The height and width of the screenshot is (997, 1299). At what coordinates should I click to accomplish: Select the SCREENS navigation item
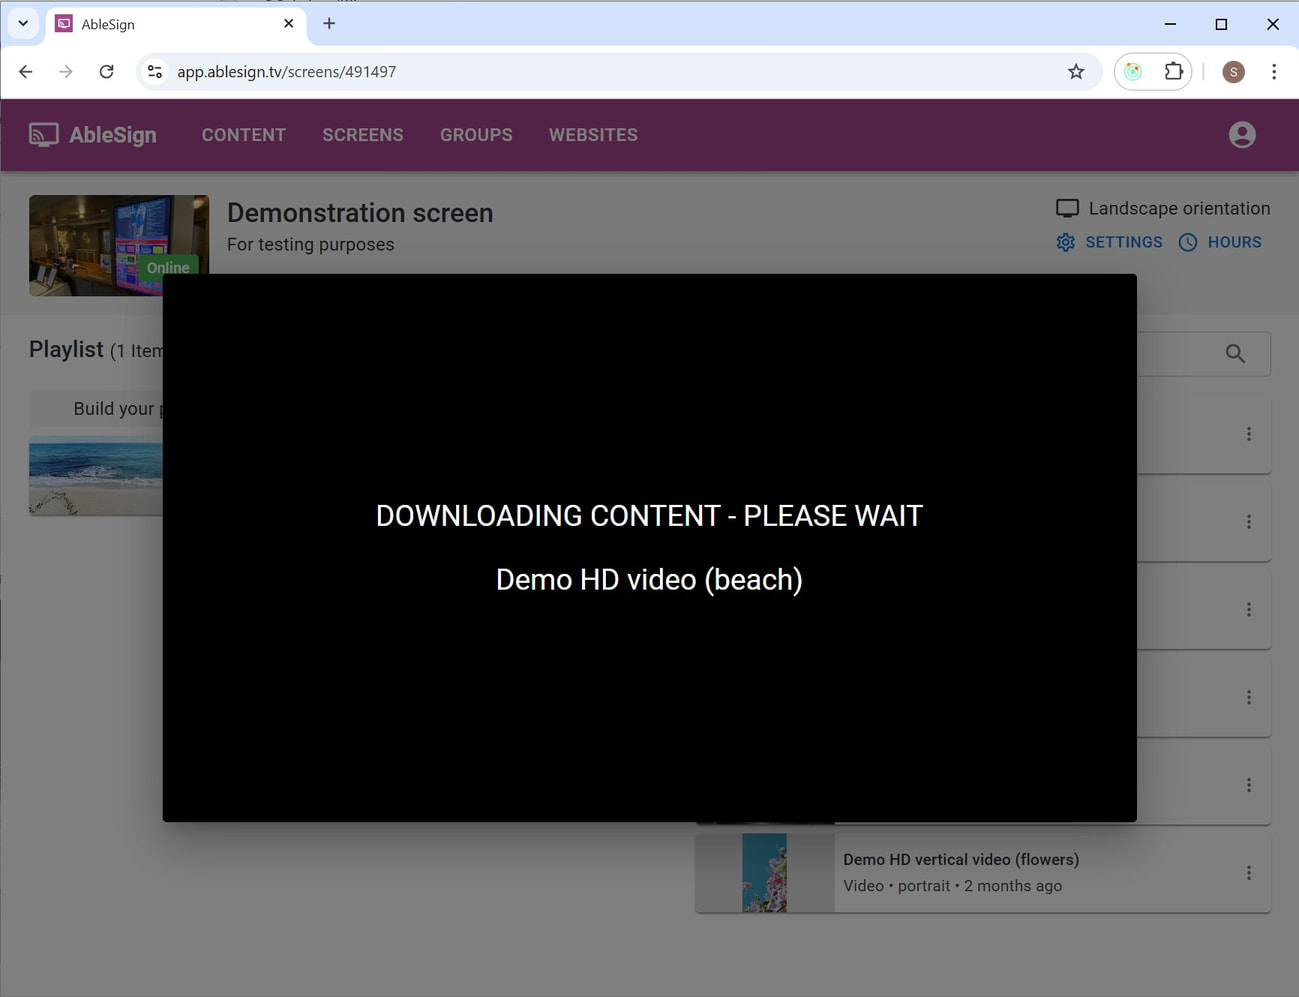tap(362, 134)
